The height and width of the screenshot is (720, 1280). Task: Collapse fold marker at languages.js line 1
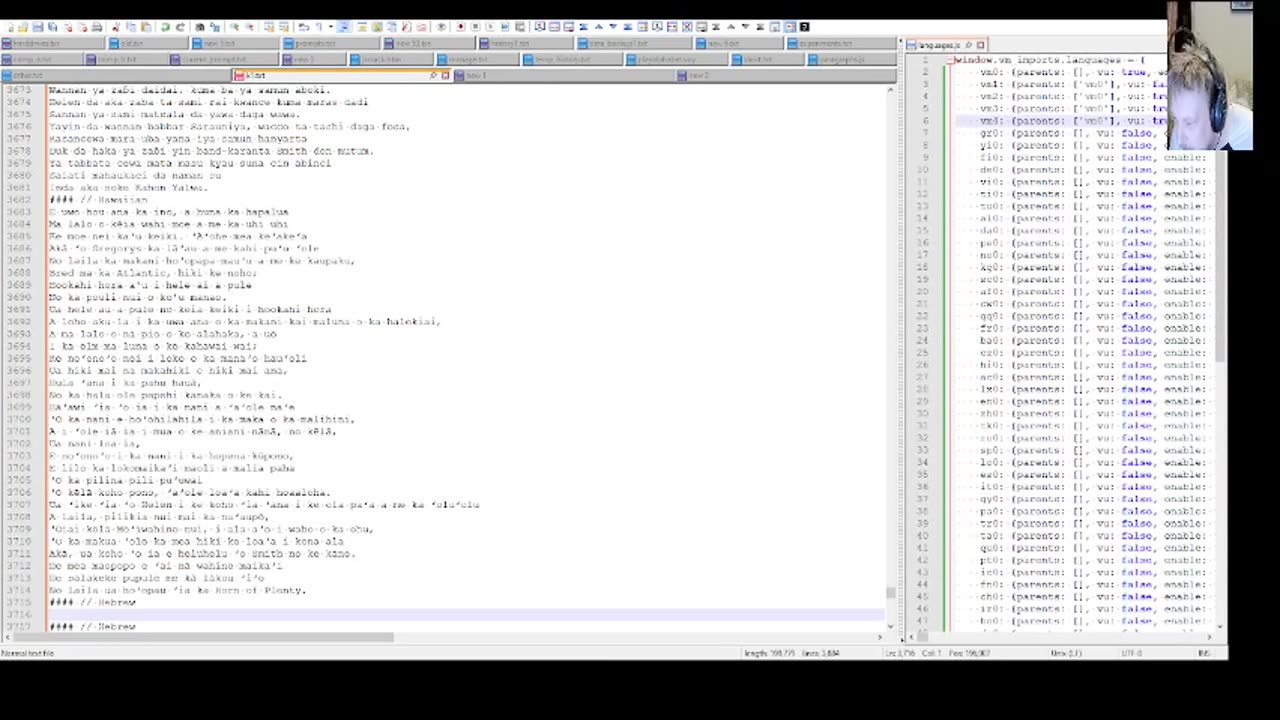point(951,60)
